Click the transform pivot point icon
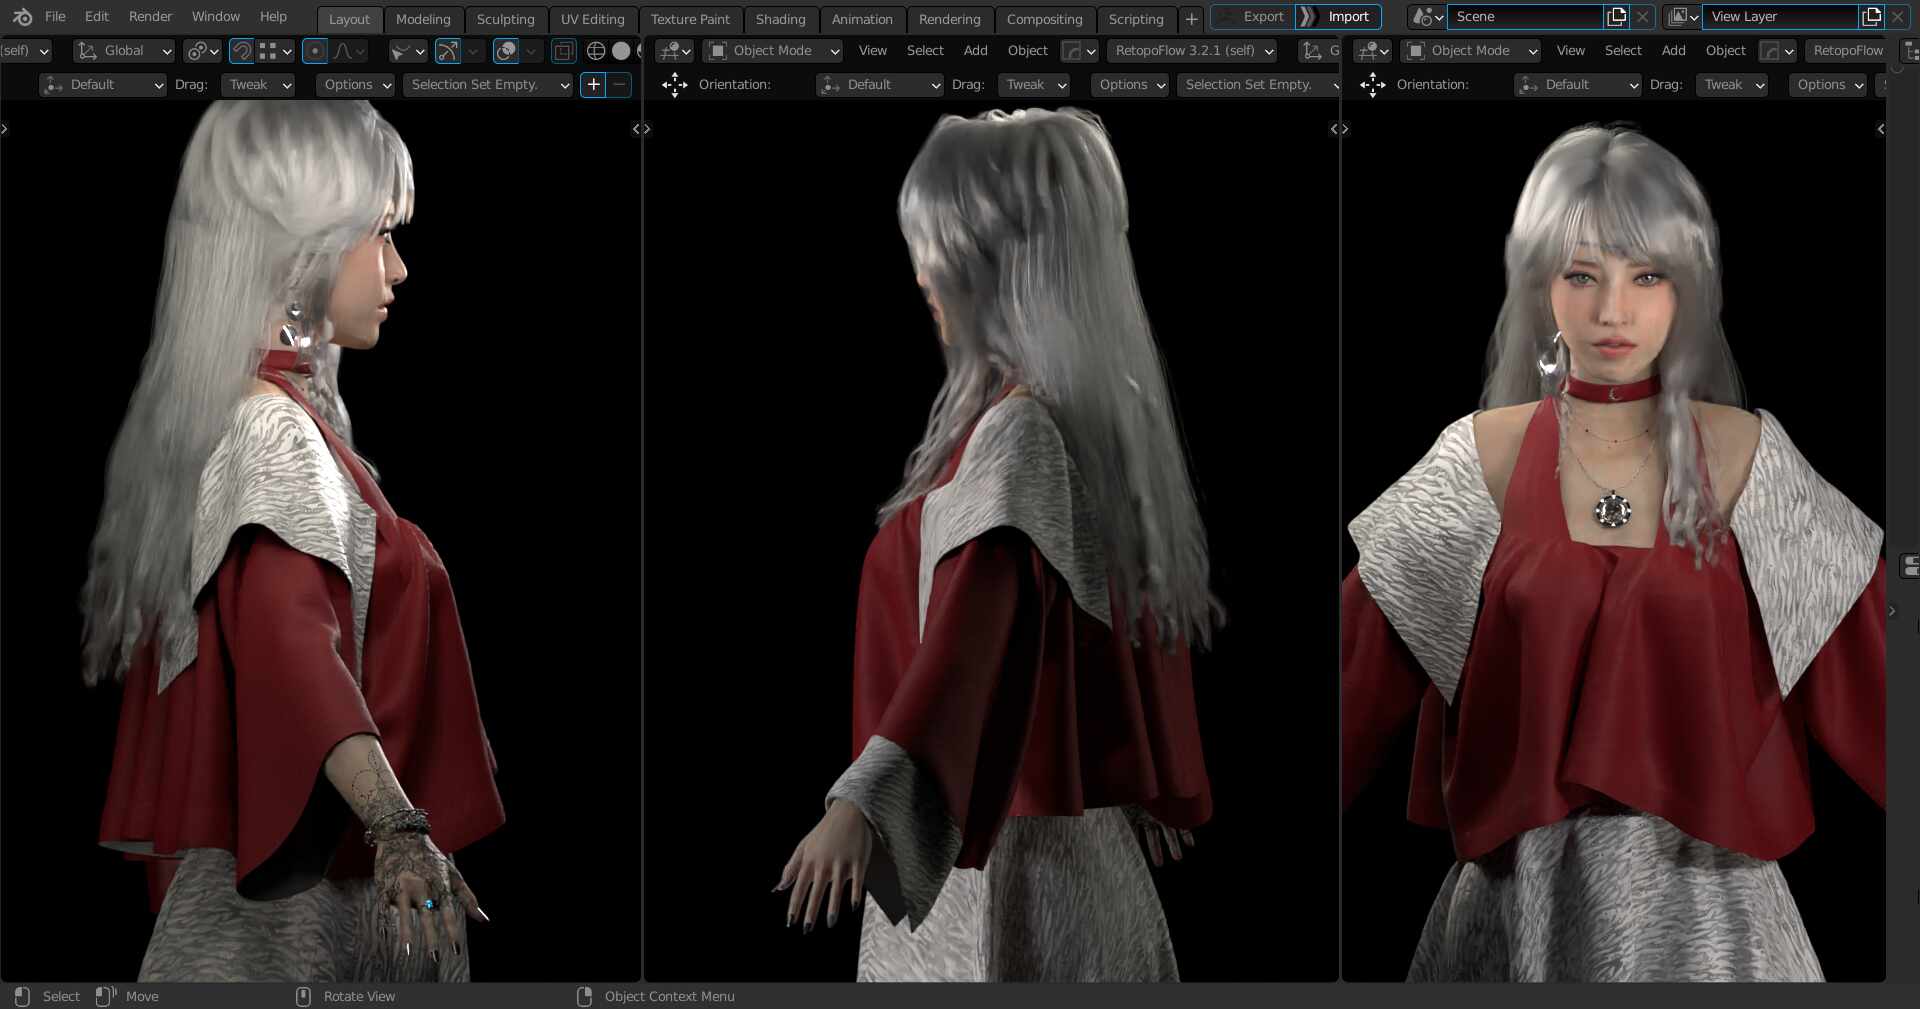 point(198,50)
